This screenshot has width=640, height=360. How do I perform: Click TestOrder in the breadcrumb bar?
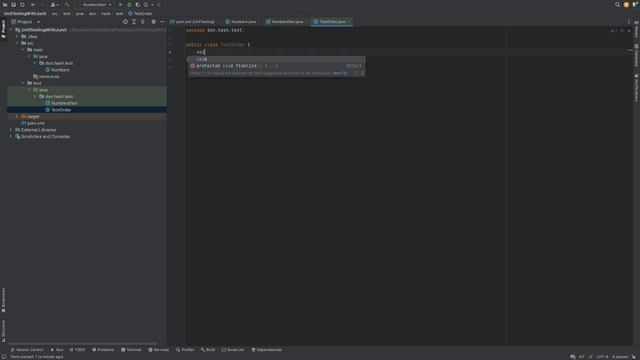[x=140, y=13]
